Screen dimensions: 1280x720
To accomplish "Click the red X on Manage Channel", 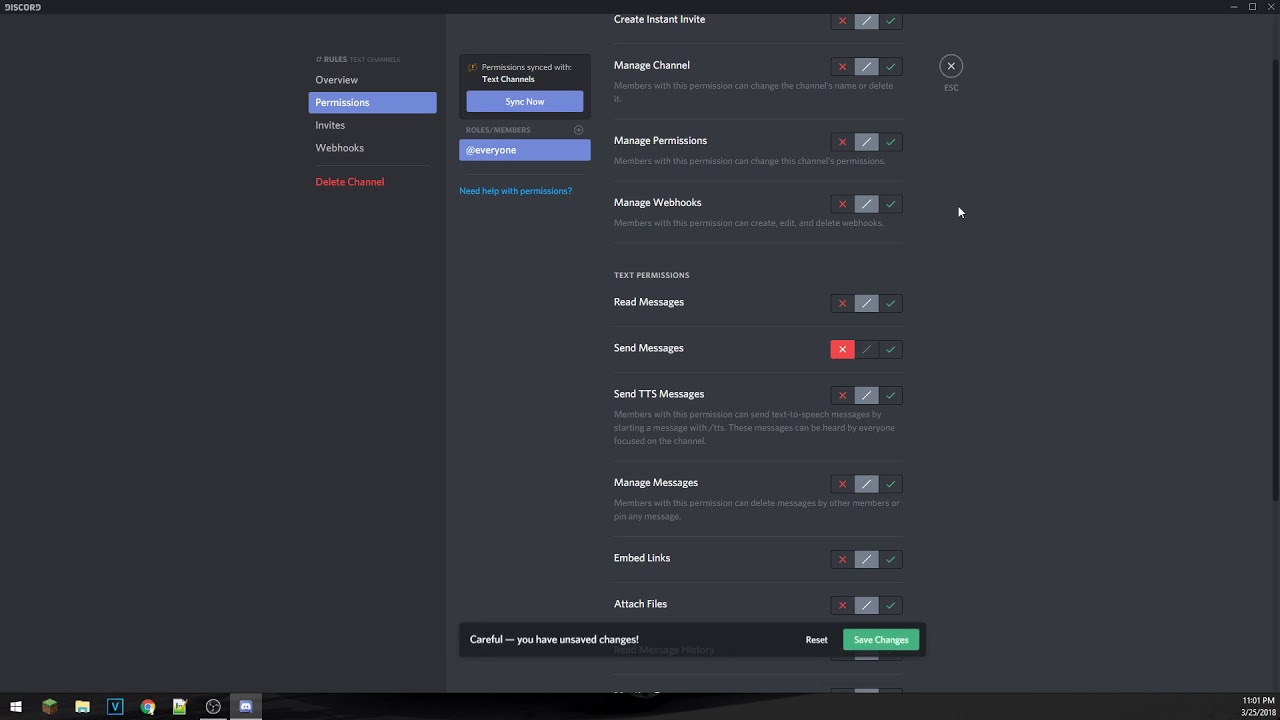I will click(x=842, y=66).
